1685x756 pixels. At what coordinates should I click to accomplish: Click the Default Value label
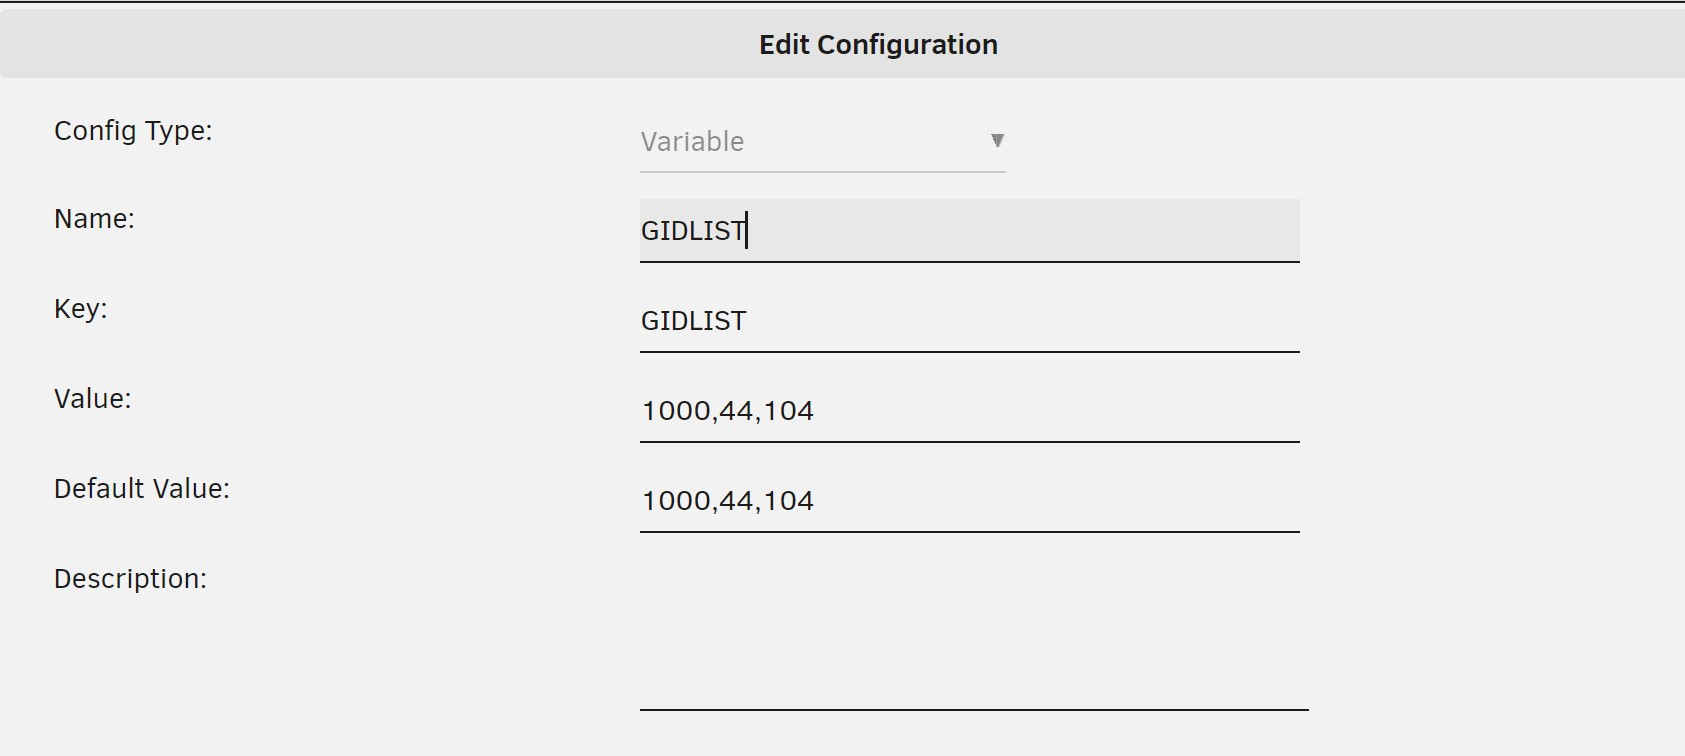click(x=141, y=489)
